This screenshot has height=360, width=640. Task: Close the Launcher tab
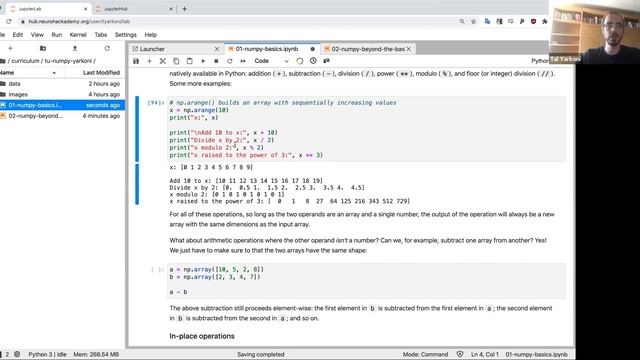217,49
